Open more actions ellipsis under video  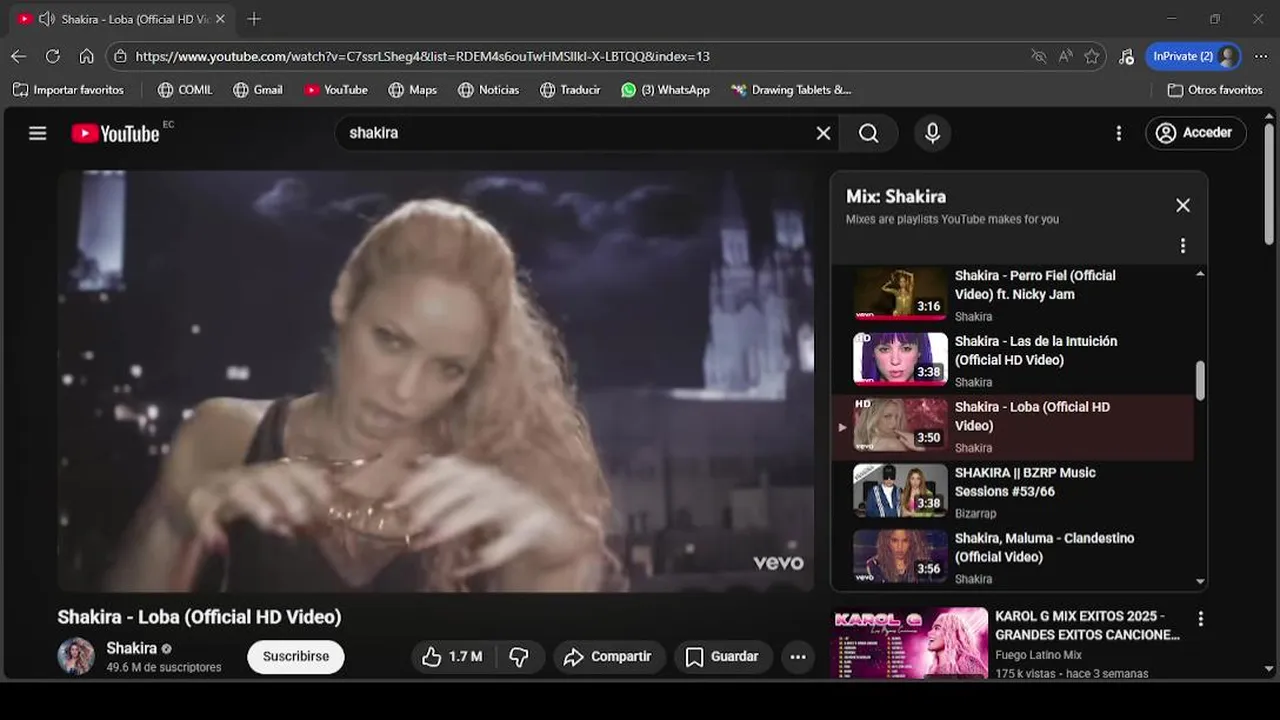pos(798,657)
